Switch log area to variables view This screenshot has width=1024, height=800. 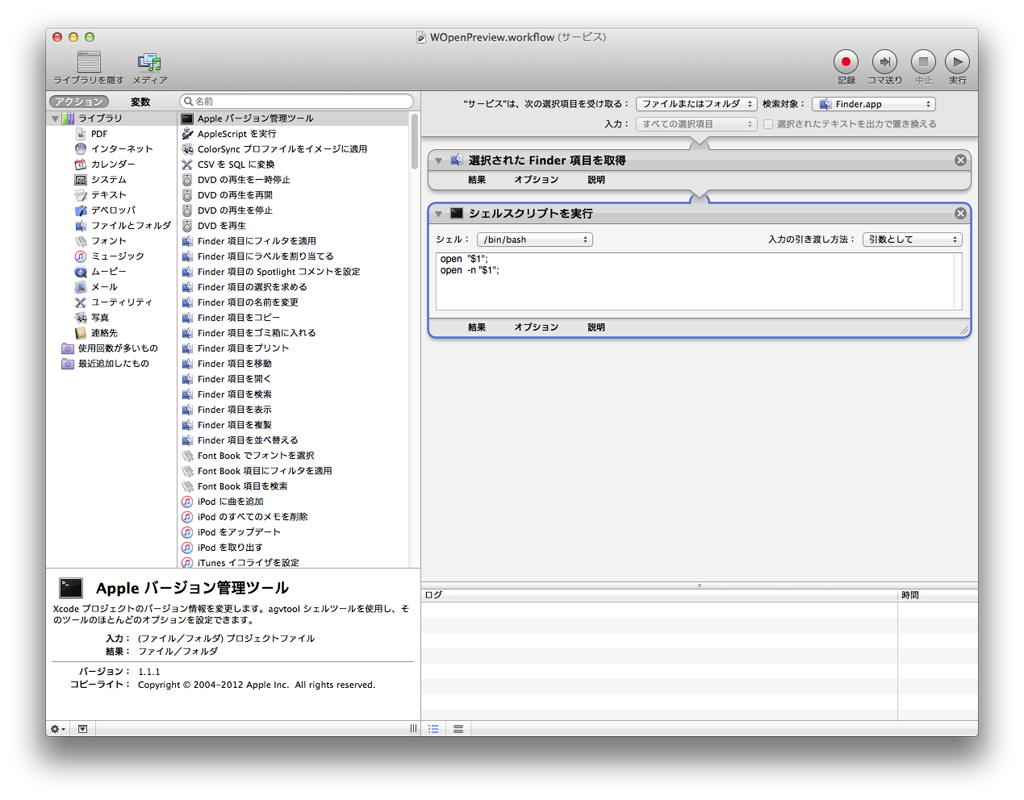pyautogui.click(x=458, y=729)
